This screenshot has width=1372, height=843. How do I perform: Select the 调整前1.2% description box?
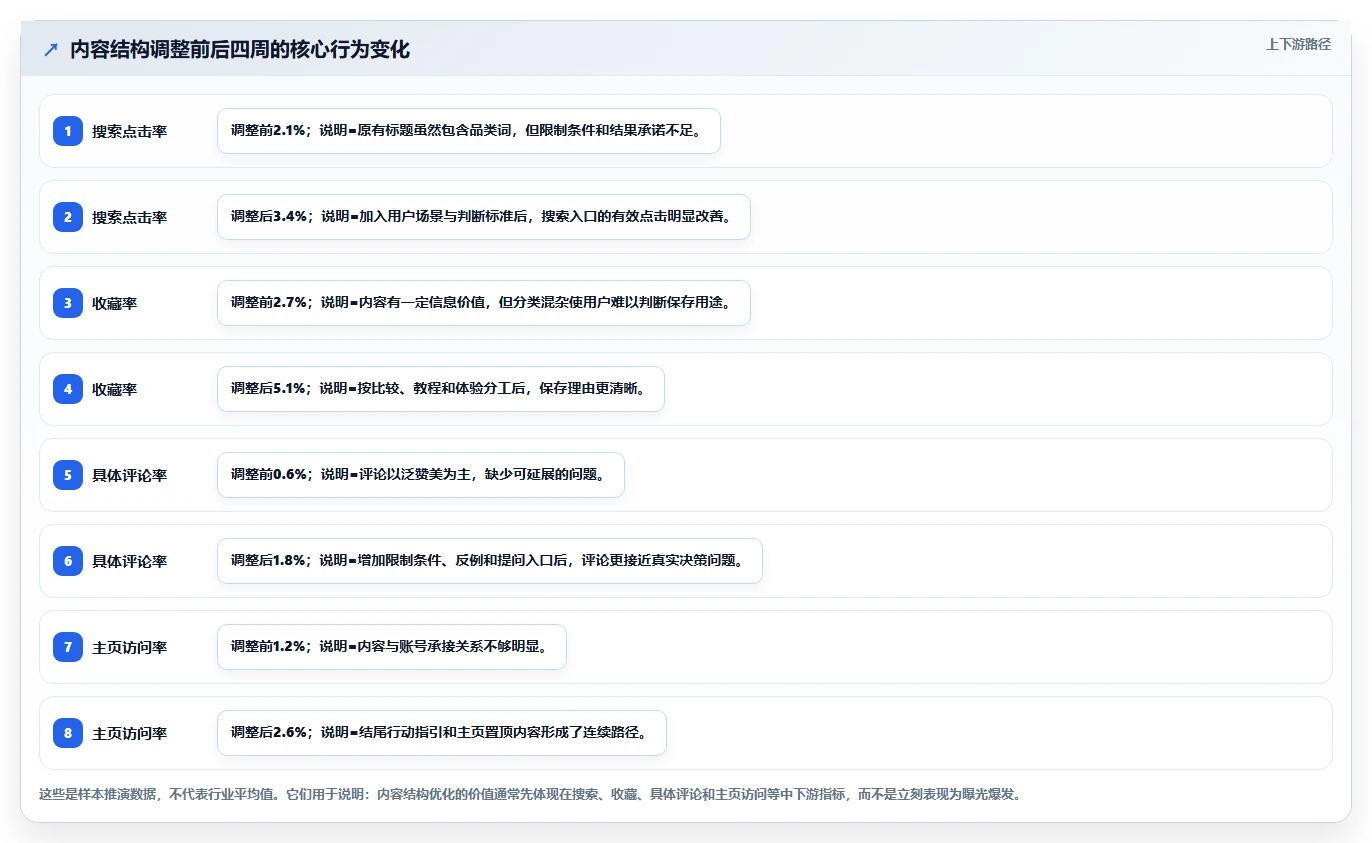392,647
